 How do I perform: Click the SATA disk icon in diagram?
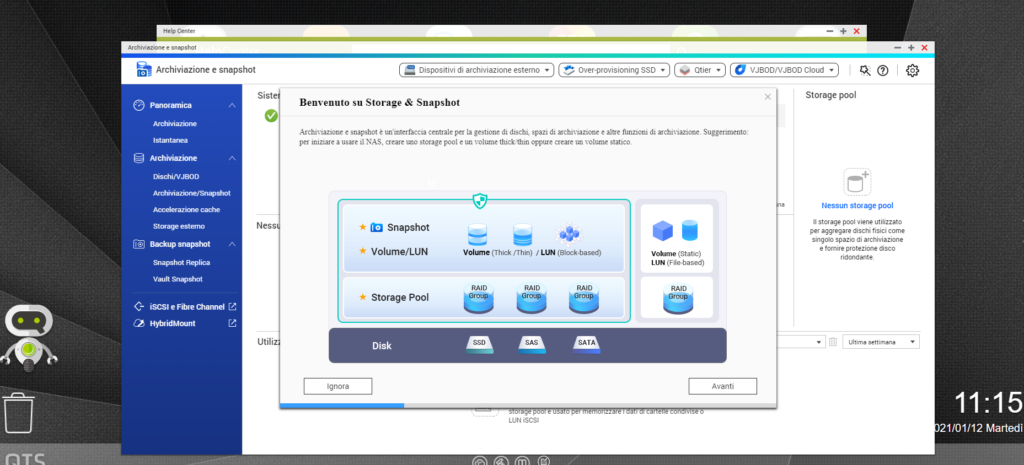586,345
